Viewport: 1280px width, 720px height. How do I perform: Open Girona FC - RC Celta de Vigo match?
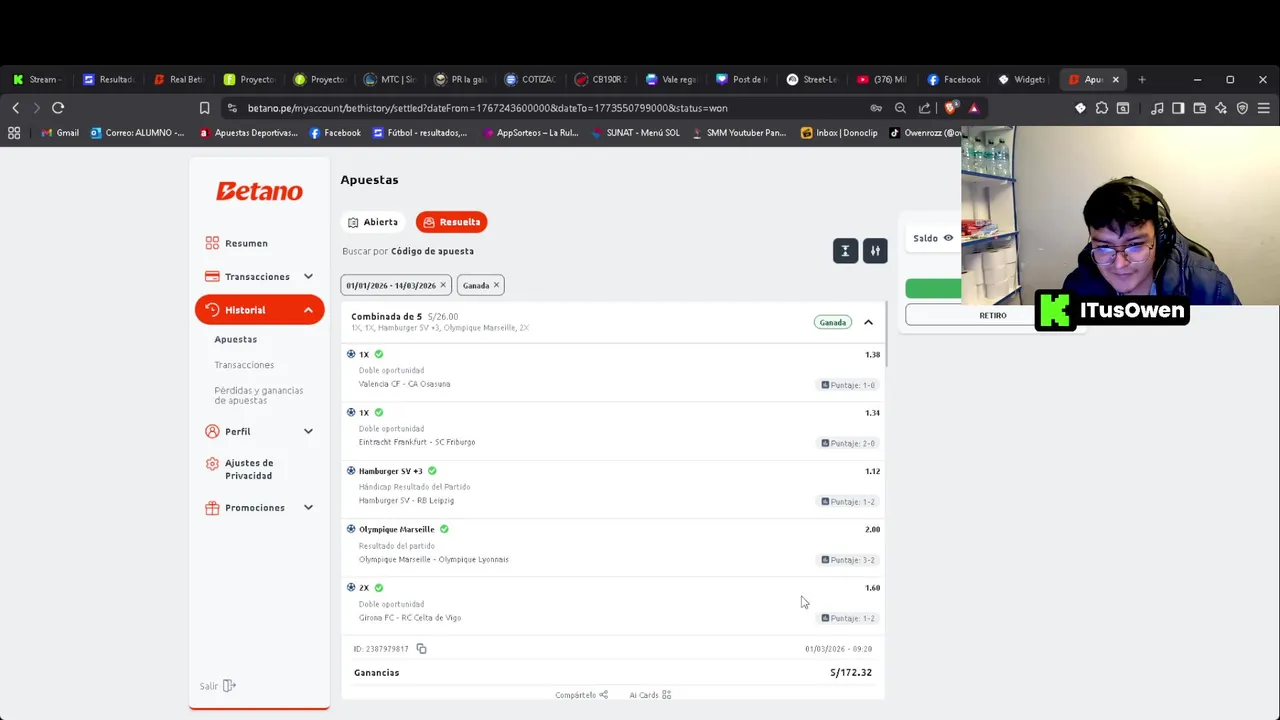[x=410, y=617]
